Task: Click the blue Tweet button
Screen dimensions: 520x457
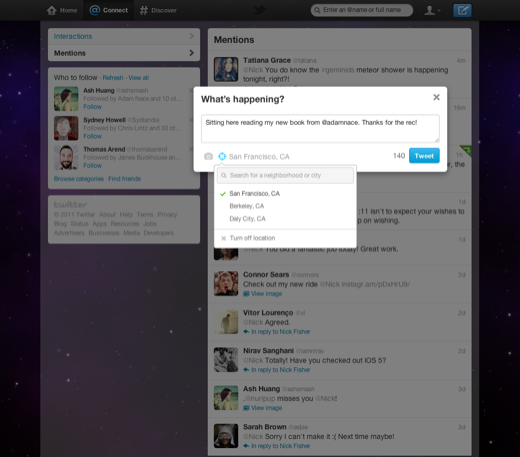Action: click(424, 156)
